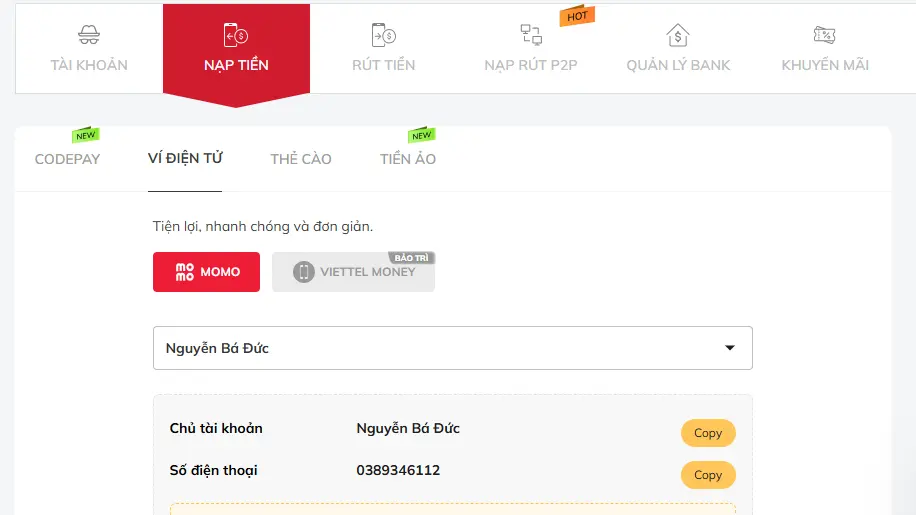Open the TIỀN ẢO sub-tab
Screen dimensions: 916x515
408,159
